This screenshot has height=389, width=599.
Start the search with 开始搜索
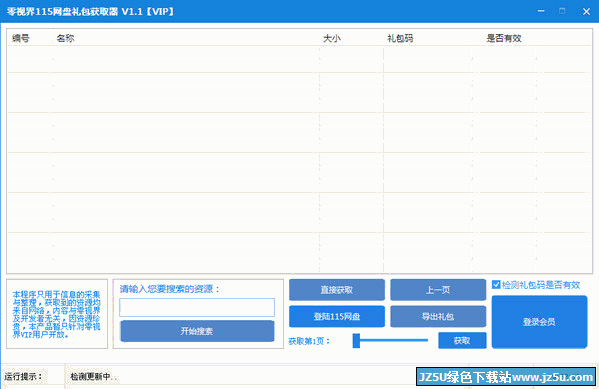197,331
